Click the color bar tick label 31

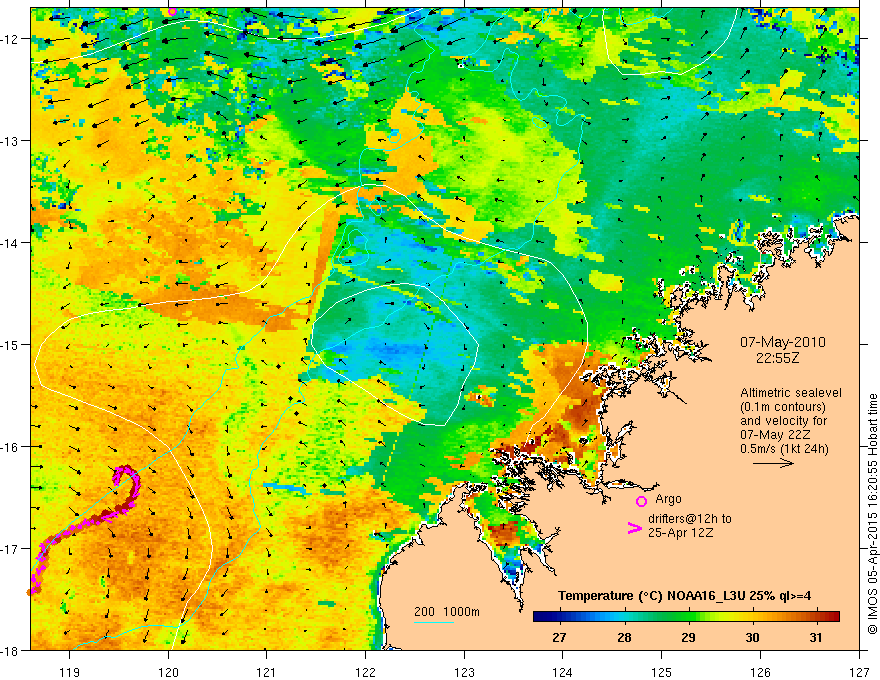[x=817, y=637]
